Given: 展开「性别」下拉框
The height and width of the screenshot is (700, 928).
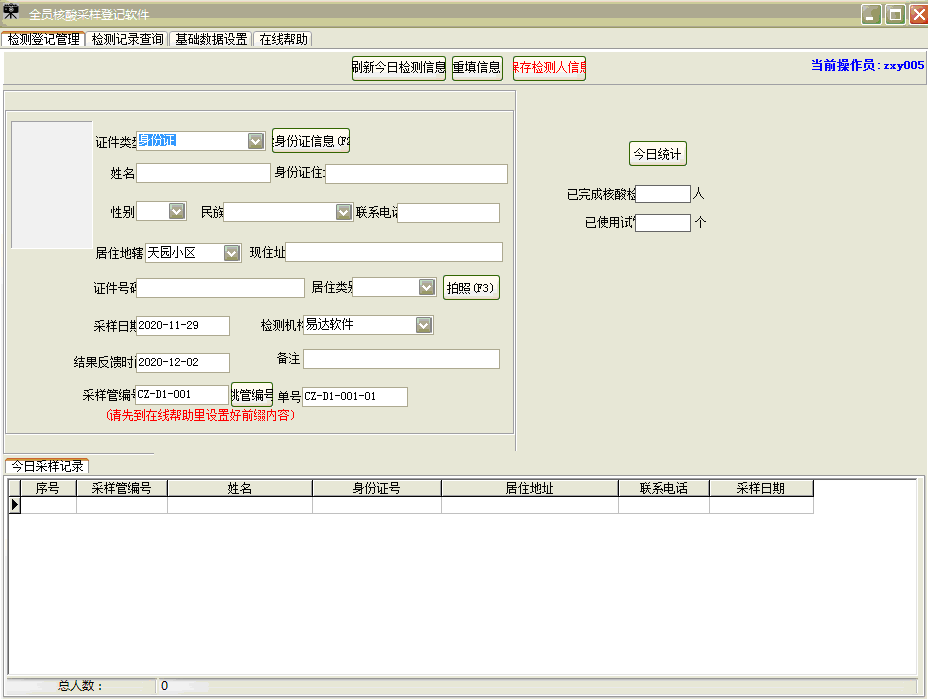Looking at the screenshot, I should click(x=178, y=211).
